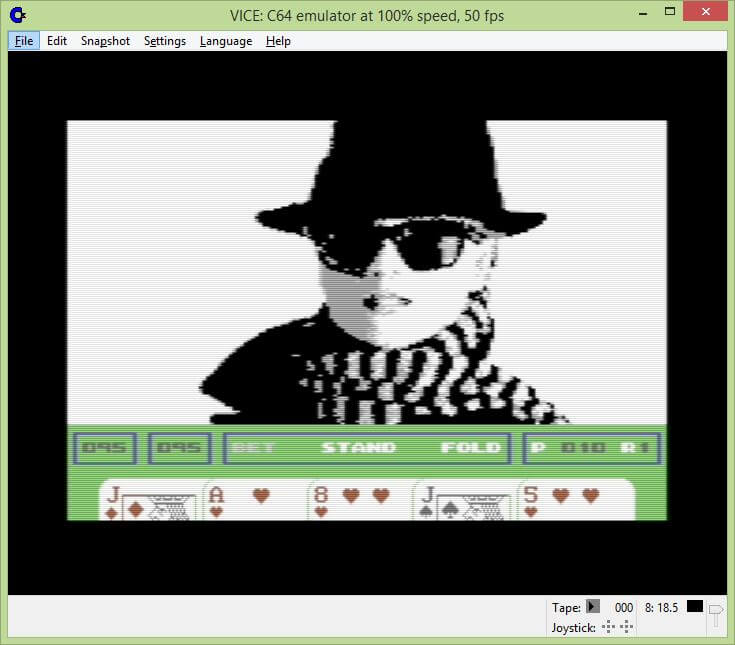
Task: Select the Jack of spades card
Action: coord(465,502)
